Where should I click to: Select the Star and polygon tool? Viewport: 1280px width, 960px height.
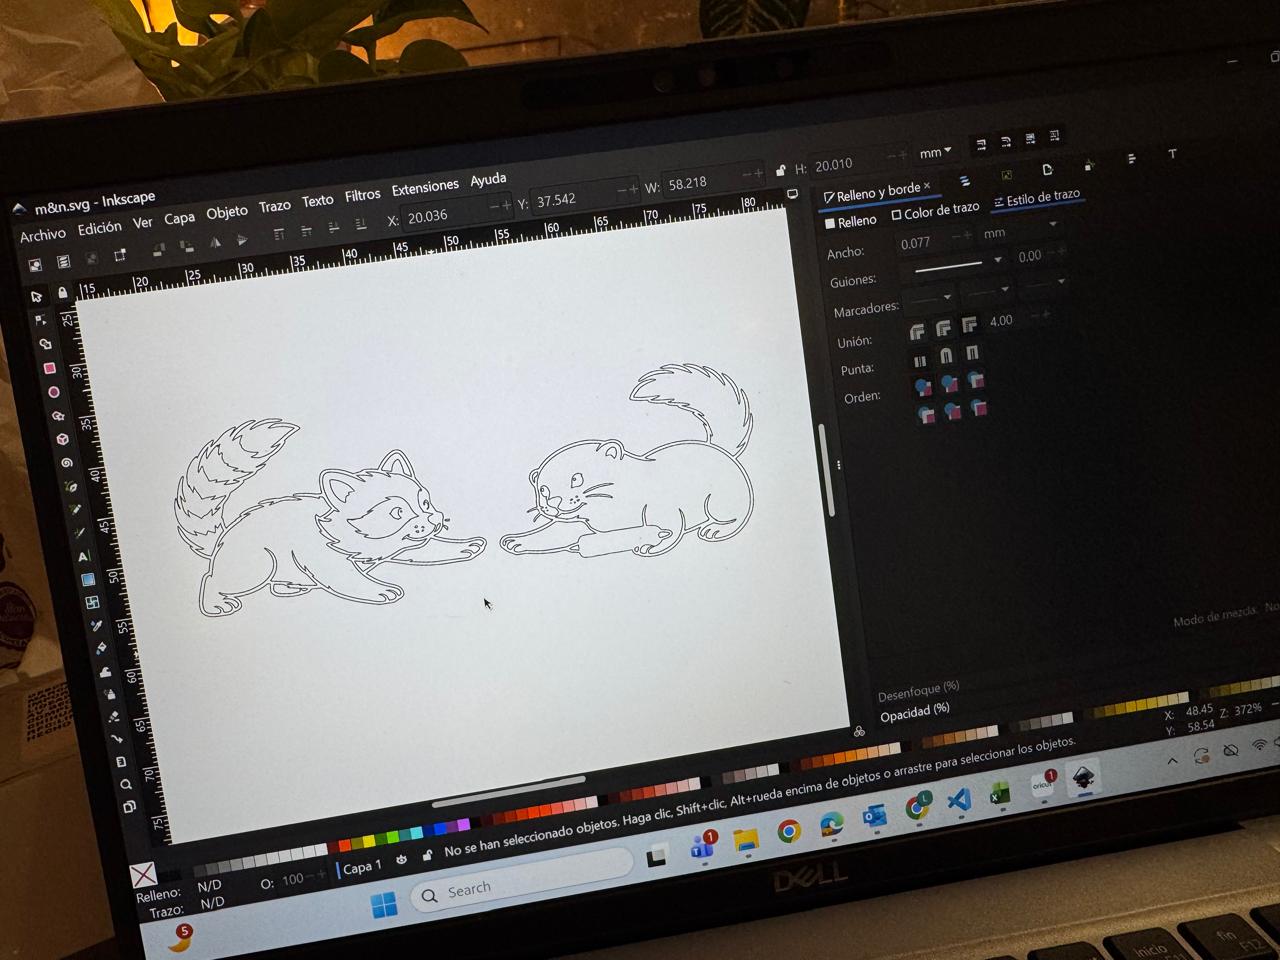click(58, 416)
